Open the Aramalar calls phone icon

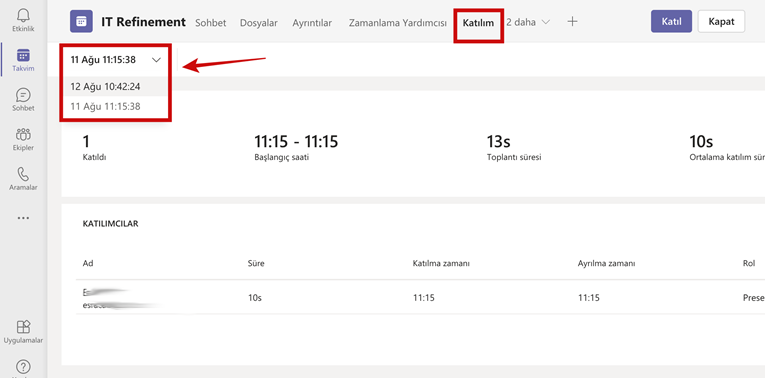point(23,174)
